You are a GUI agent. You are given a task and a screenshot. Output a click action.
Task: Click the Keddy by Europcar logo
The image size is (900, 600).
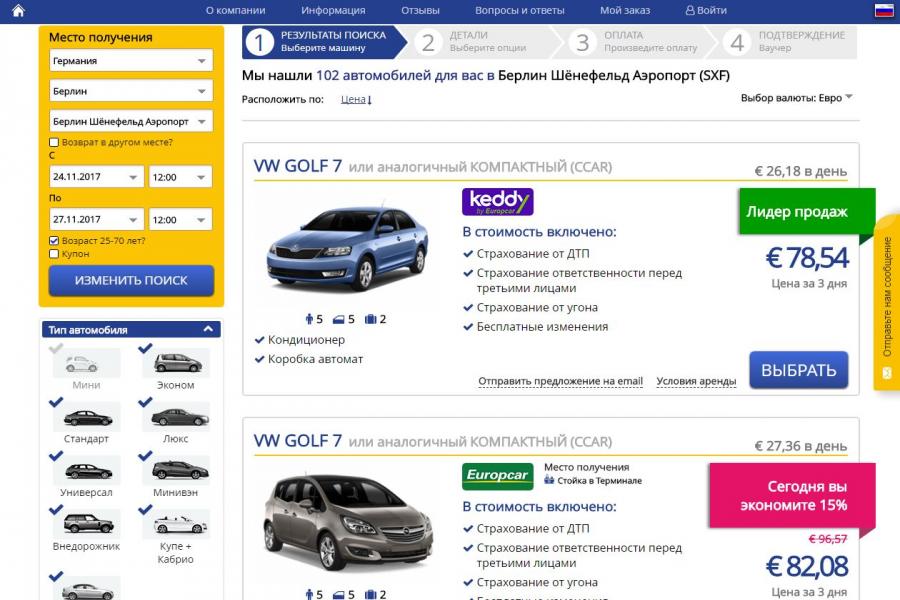(x=498, y=202)
